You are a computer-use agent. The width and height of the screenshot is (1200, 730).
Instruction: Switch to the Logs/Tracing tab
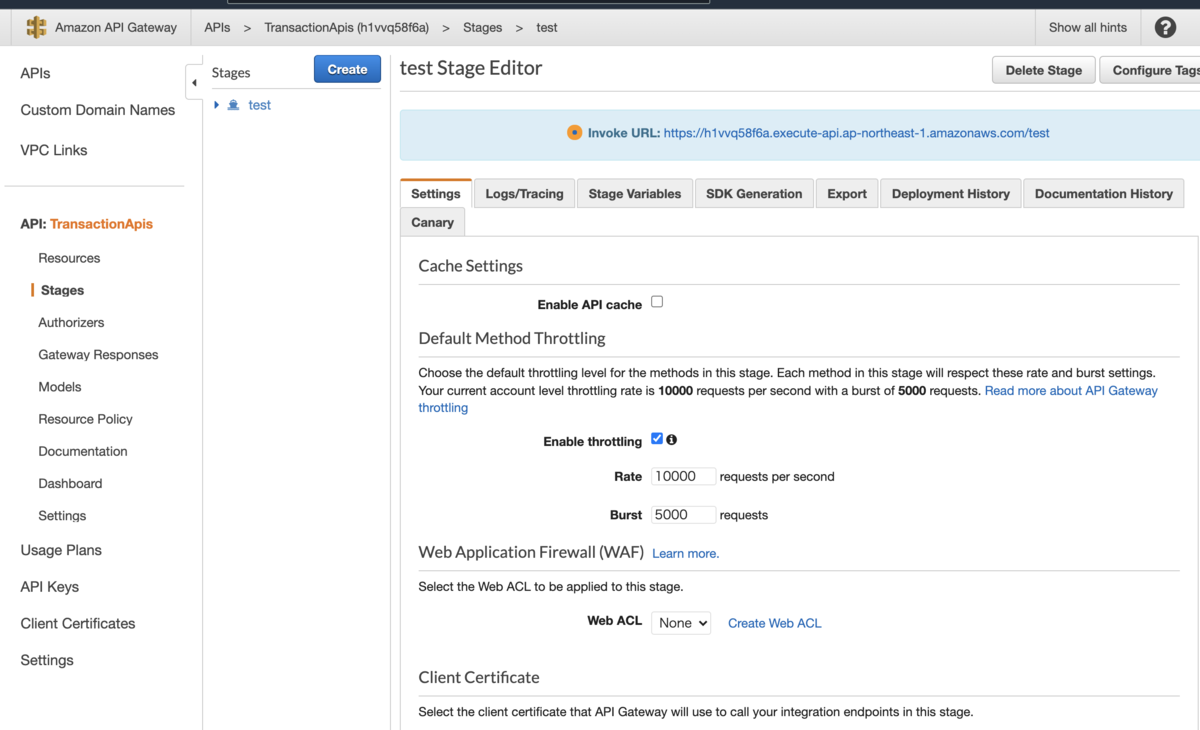[x=524, y=194]
